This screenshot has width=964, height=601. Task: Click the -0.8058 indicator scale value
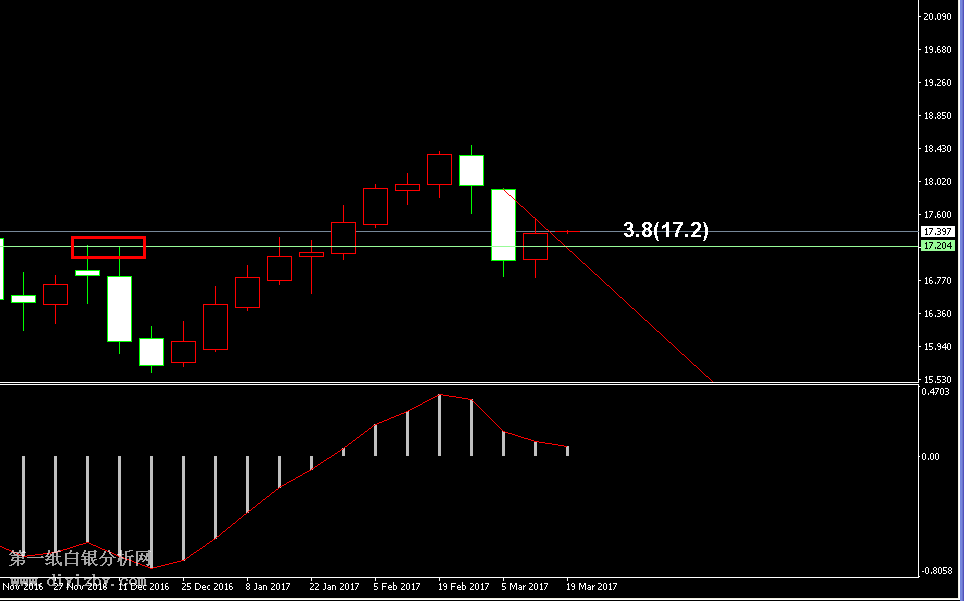point(937,570)
